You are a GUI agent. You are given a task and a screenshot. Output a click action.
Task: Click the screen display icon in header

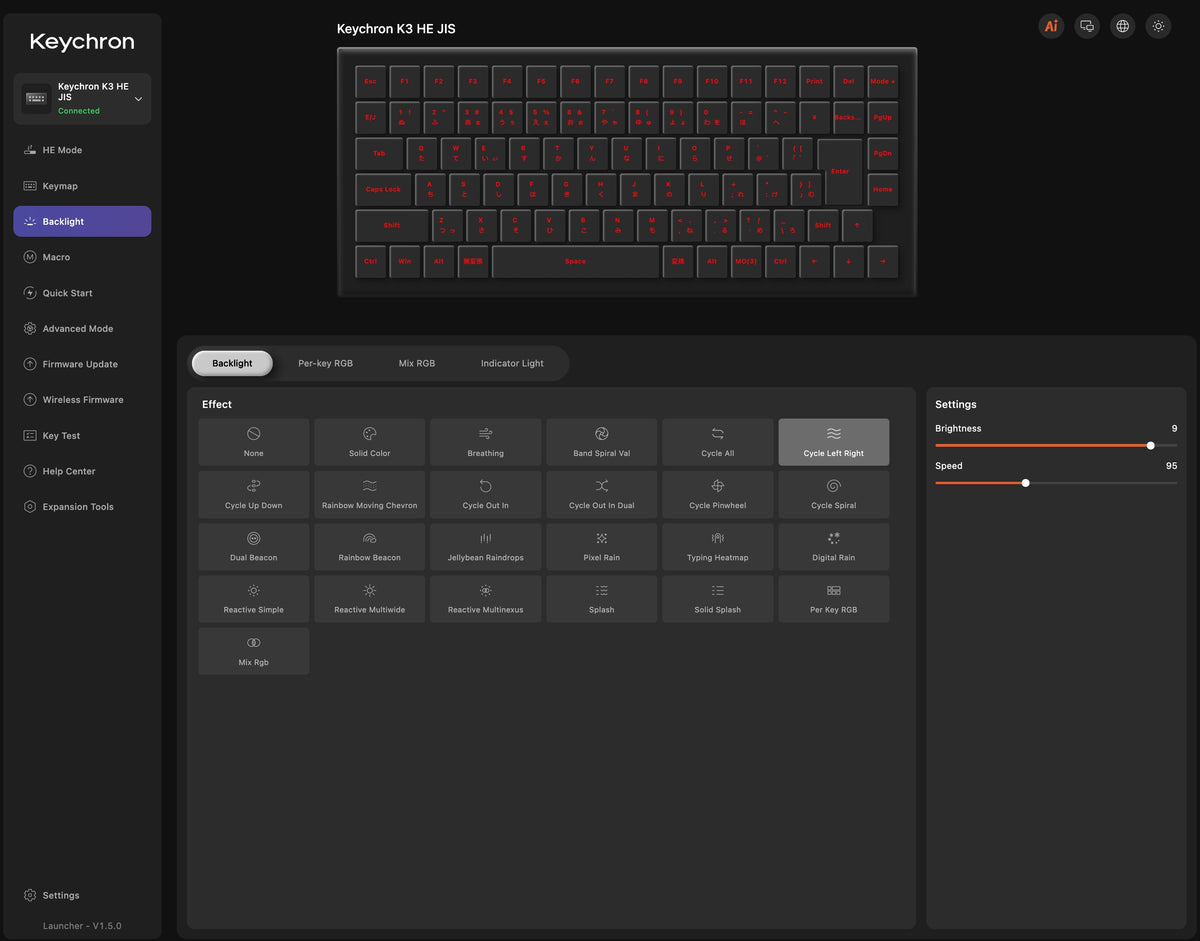(x=1087, y=26)
